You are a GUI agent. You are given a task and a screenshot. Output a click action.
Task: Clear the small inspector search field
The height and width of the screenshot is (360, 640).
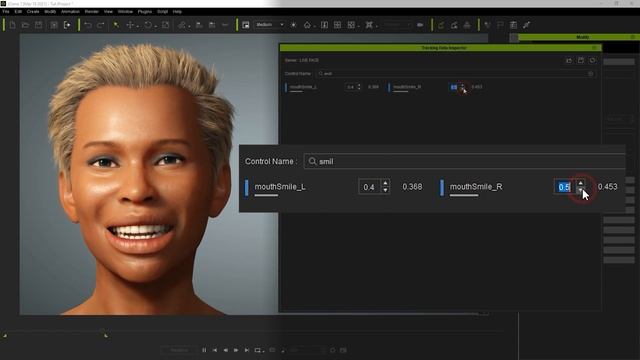pyautogui.click(x=591, y=74)
